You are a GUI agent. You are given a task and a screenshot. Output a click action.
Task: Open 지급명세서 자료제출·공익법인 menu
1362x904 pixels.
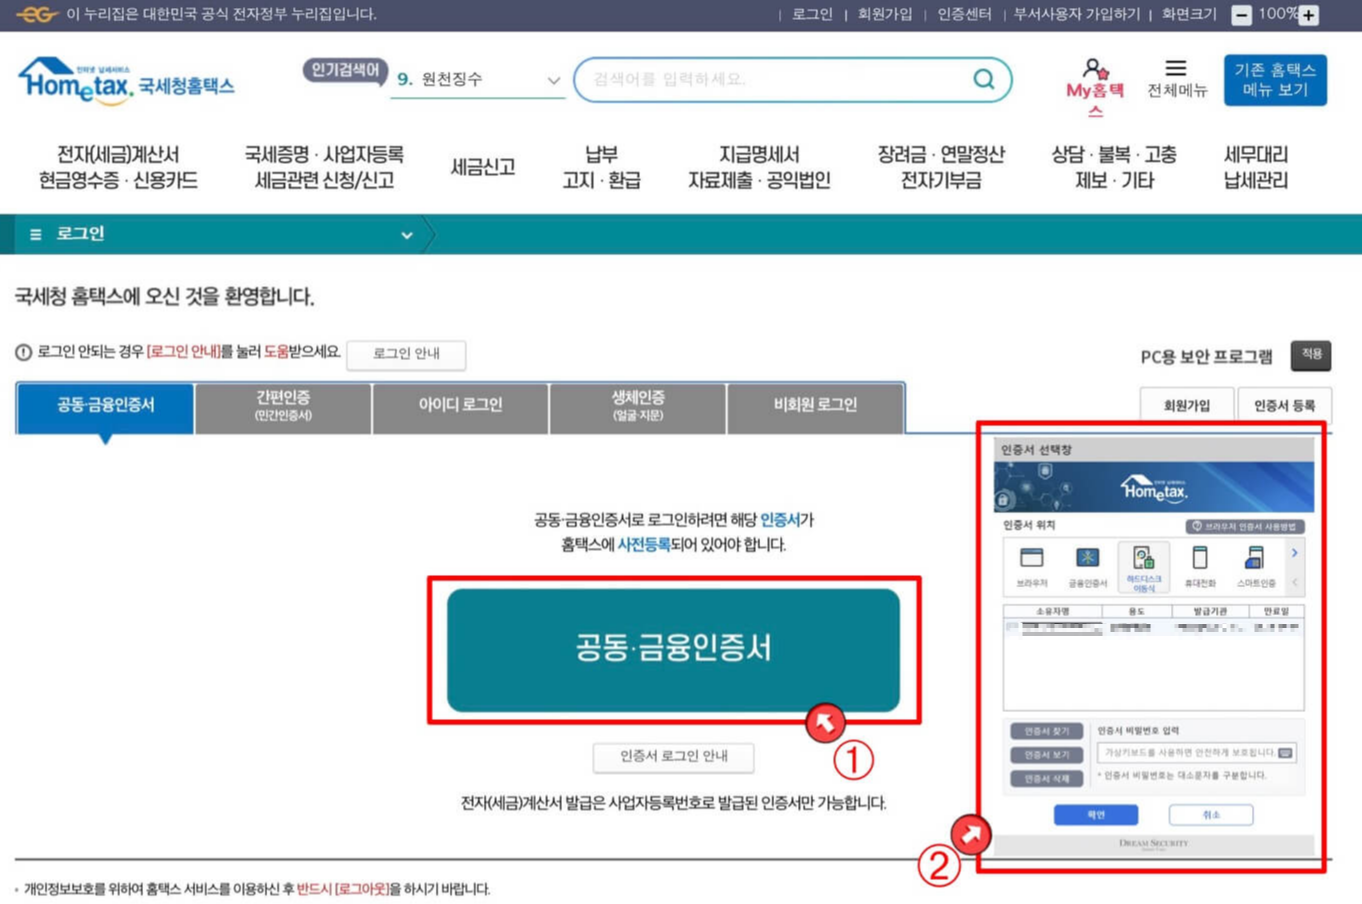759,167
